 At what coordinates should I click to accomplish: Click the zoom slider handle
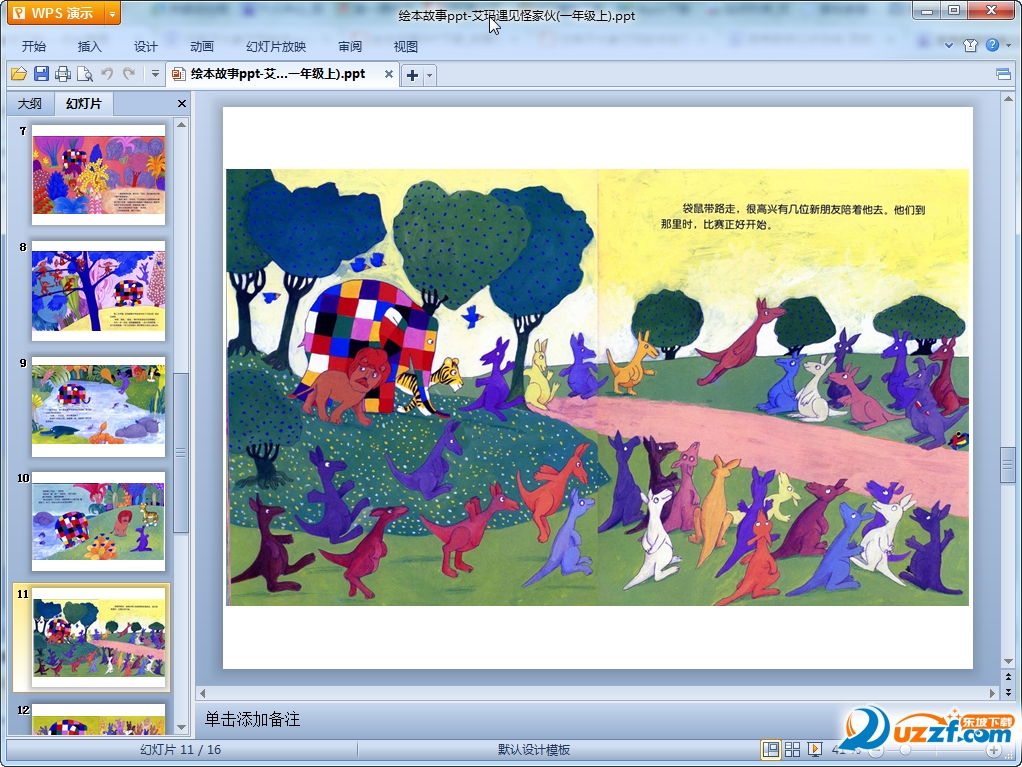(x=905, y=750)
